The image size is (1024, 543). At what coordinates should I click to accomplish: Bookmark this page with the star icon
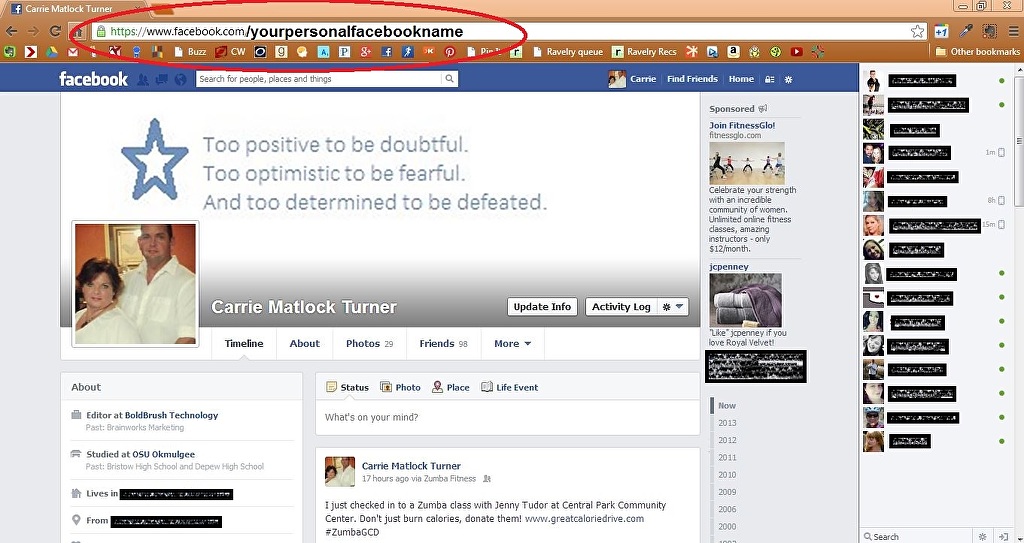tap(918, 31)
